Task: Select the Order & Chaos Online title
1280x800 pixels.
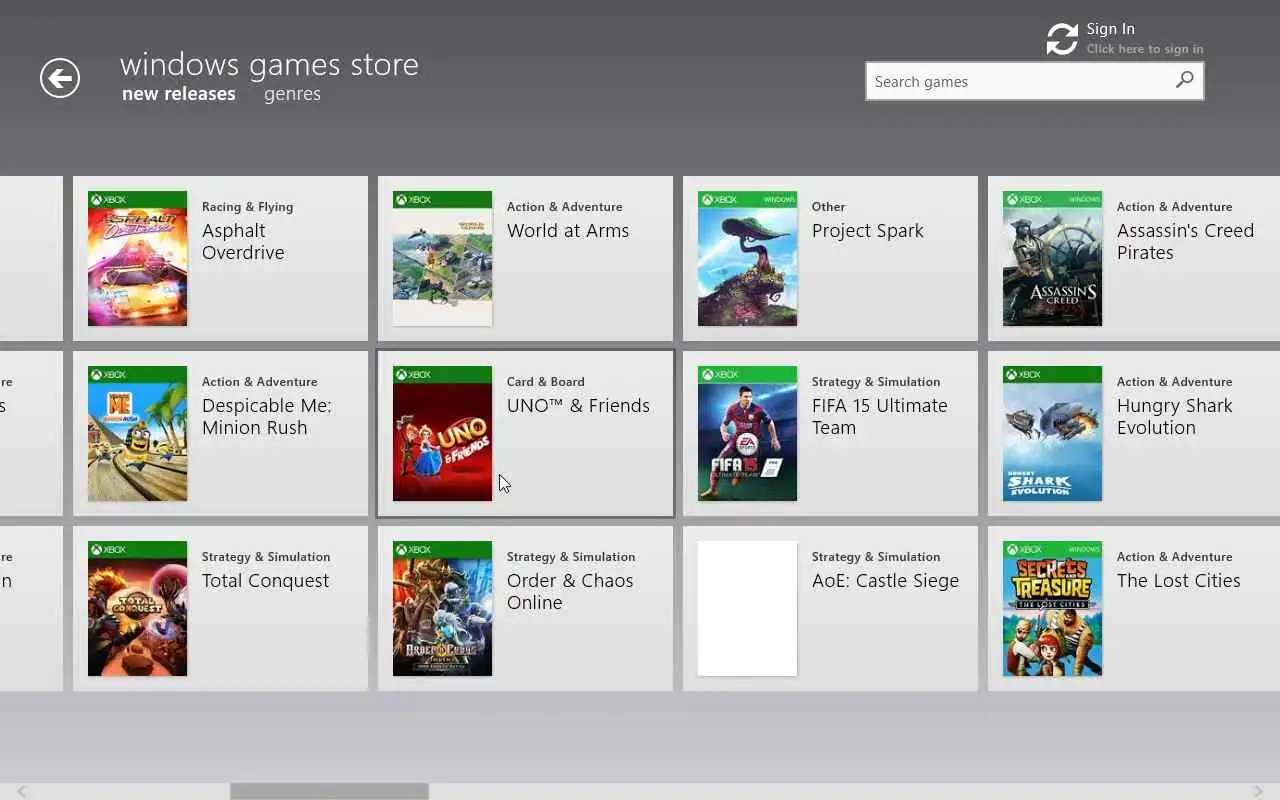Action: (x=570, y=591)
